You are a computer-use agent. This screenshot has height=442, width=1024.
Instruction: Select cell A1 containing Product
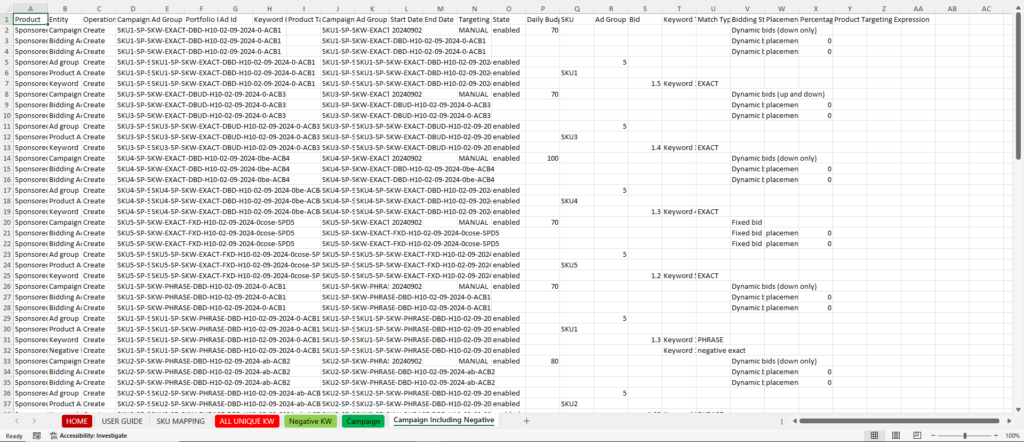(30, 19)
